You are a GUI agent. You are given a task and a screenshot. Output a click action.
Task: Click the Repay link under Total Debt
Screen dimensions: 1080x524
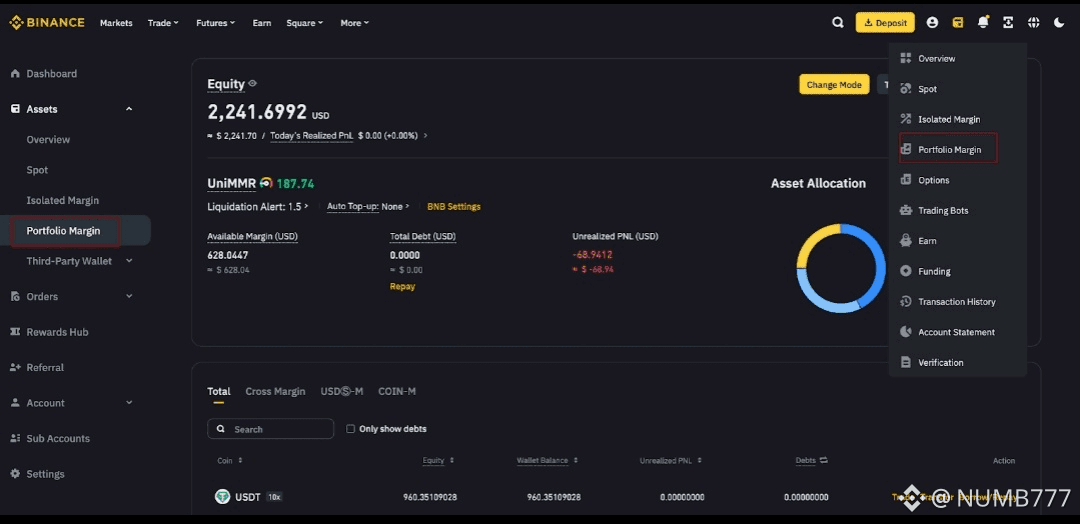coord(402,287)
